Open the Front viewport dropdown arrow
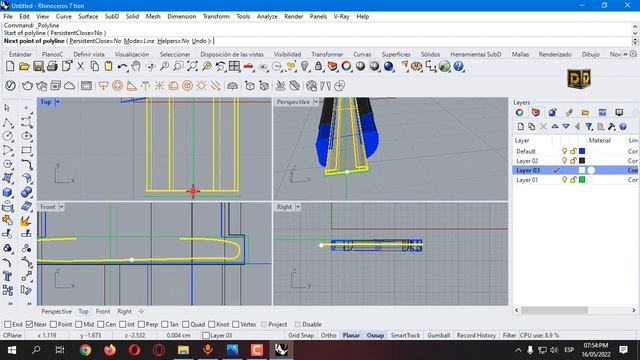 click(62, 207)
